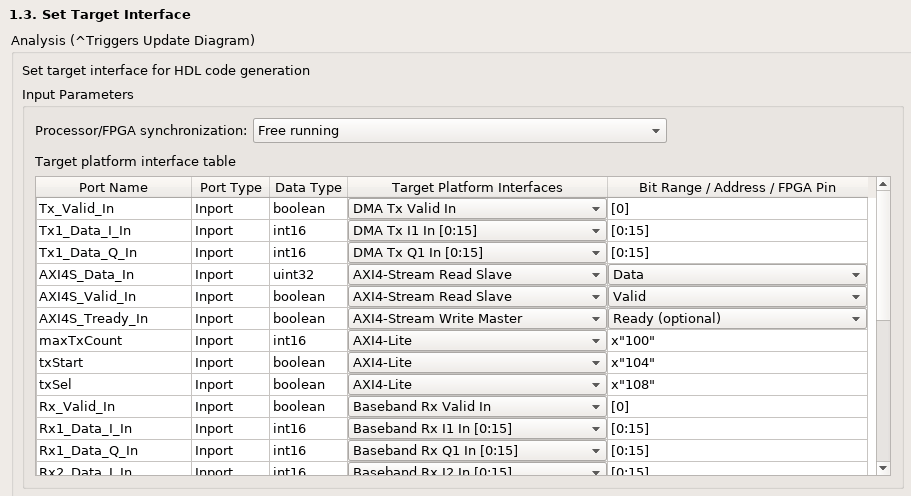Expand the DMA Tx Q1 In dropdown

coord(476,253)
